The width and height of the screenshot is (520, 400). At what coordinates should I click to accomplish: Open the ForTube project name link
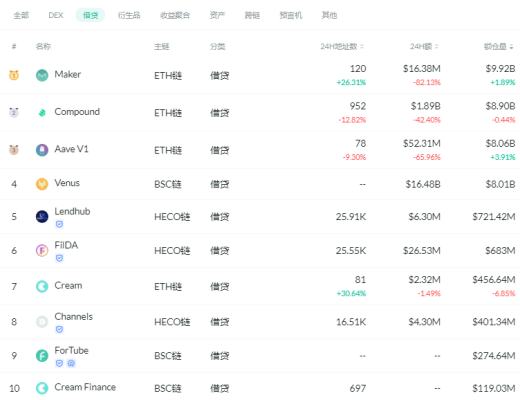[71, 351]
